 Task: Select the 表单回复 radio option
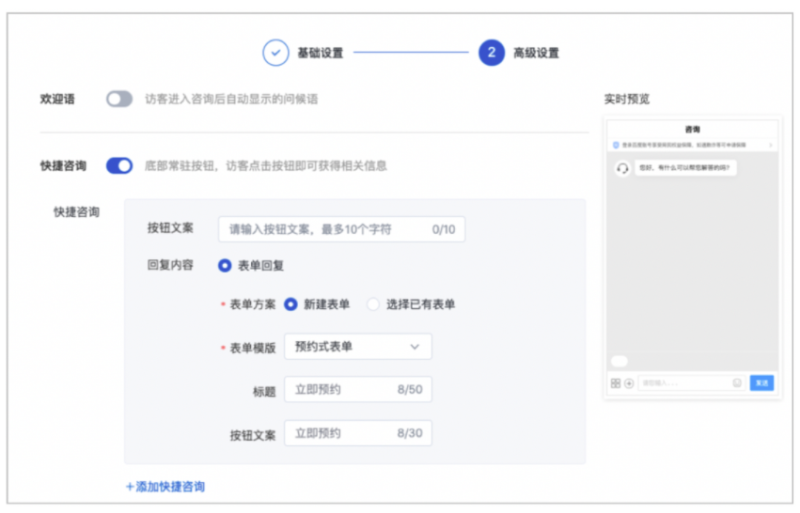[x=225, y=265]
